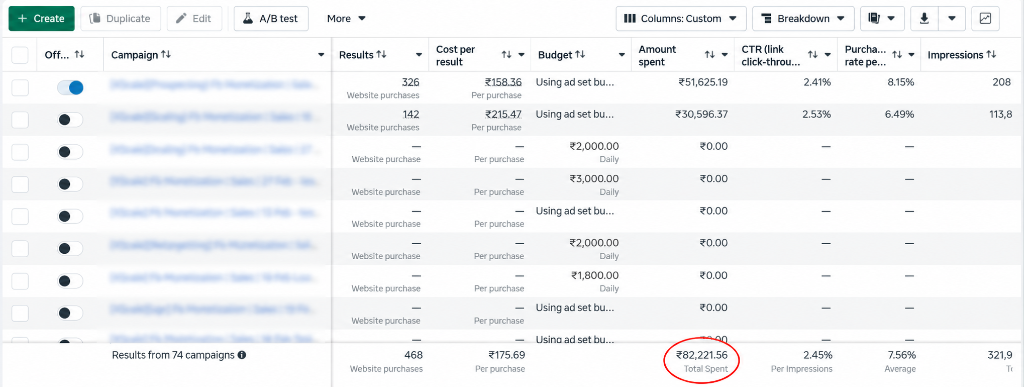Open the Breakdown dropdown
This screenshot has height=387, width=1024.
803,18
